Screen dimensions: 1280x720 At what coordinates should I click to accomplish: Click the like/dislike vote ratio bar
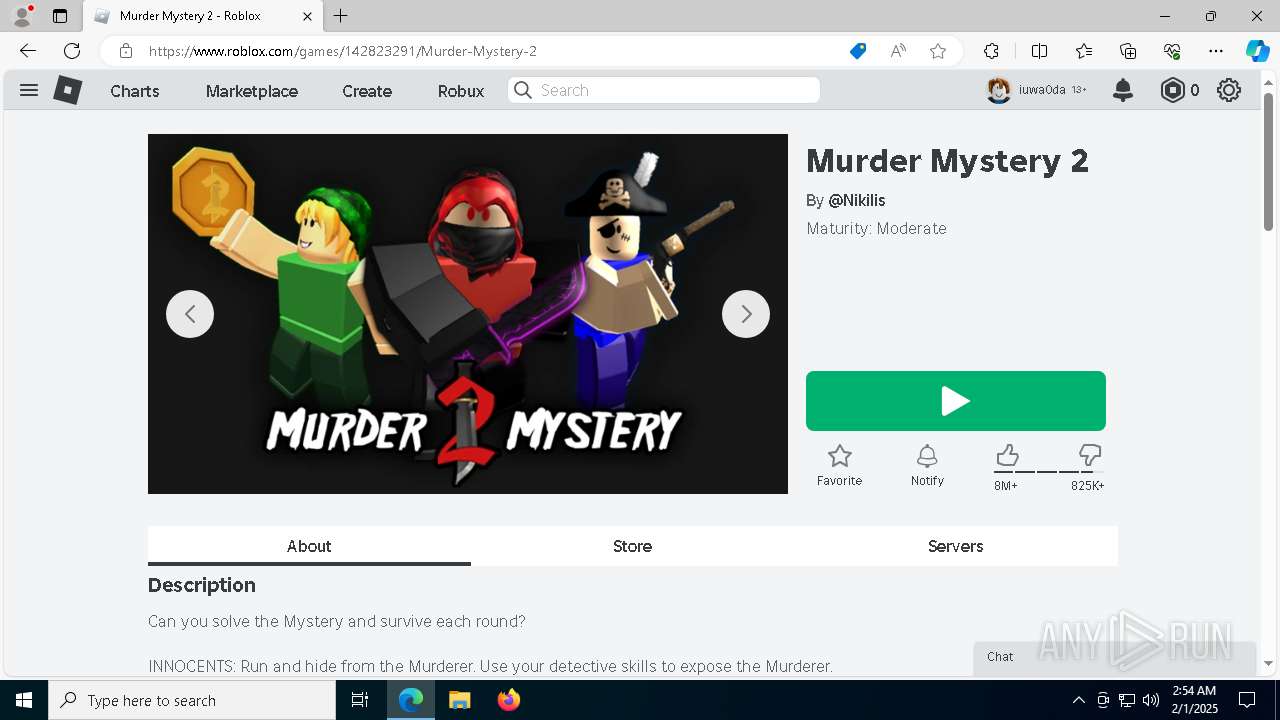pos(1048,471)
